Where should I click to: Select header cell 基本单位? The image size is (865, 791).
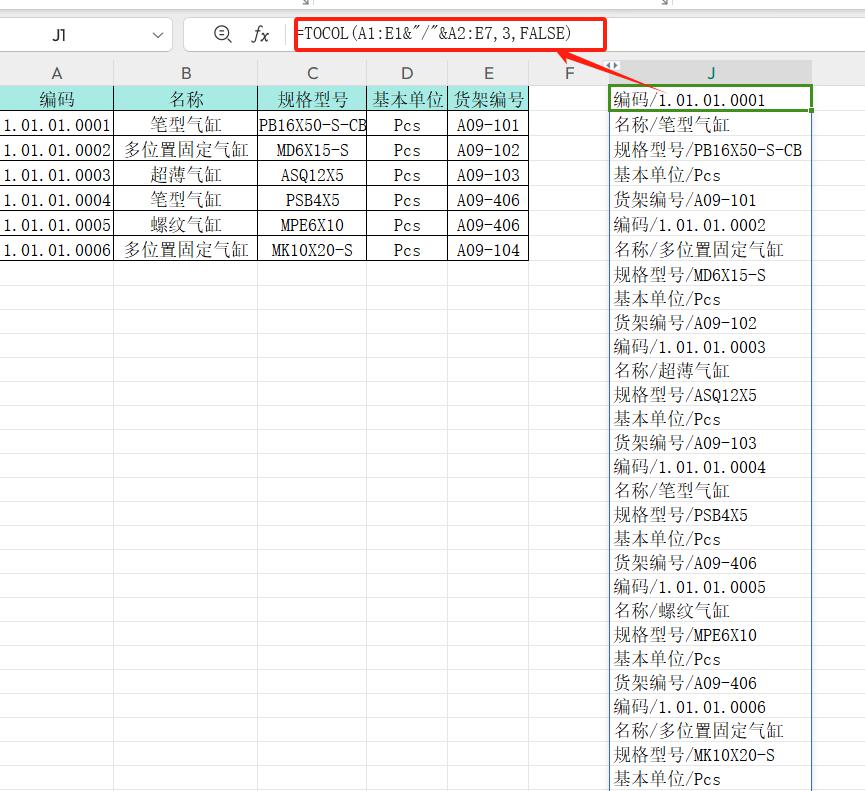(407, 99)
